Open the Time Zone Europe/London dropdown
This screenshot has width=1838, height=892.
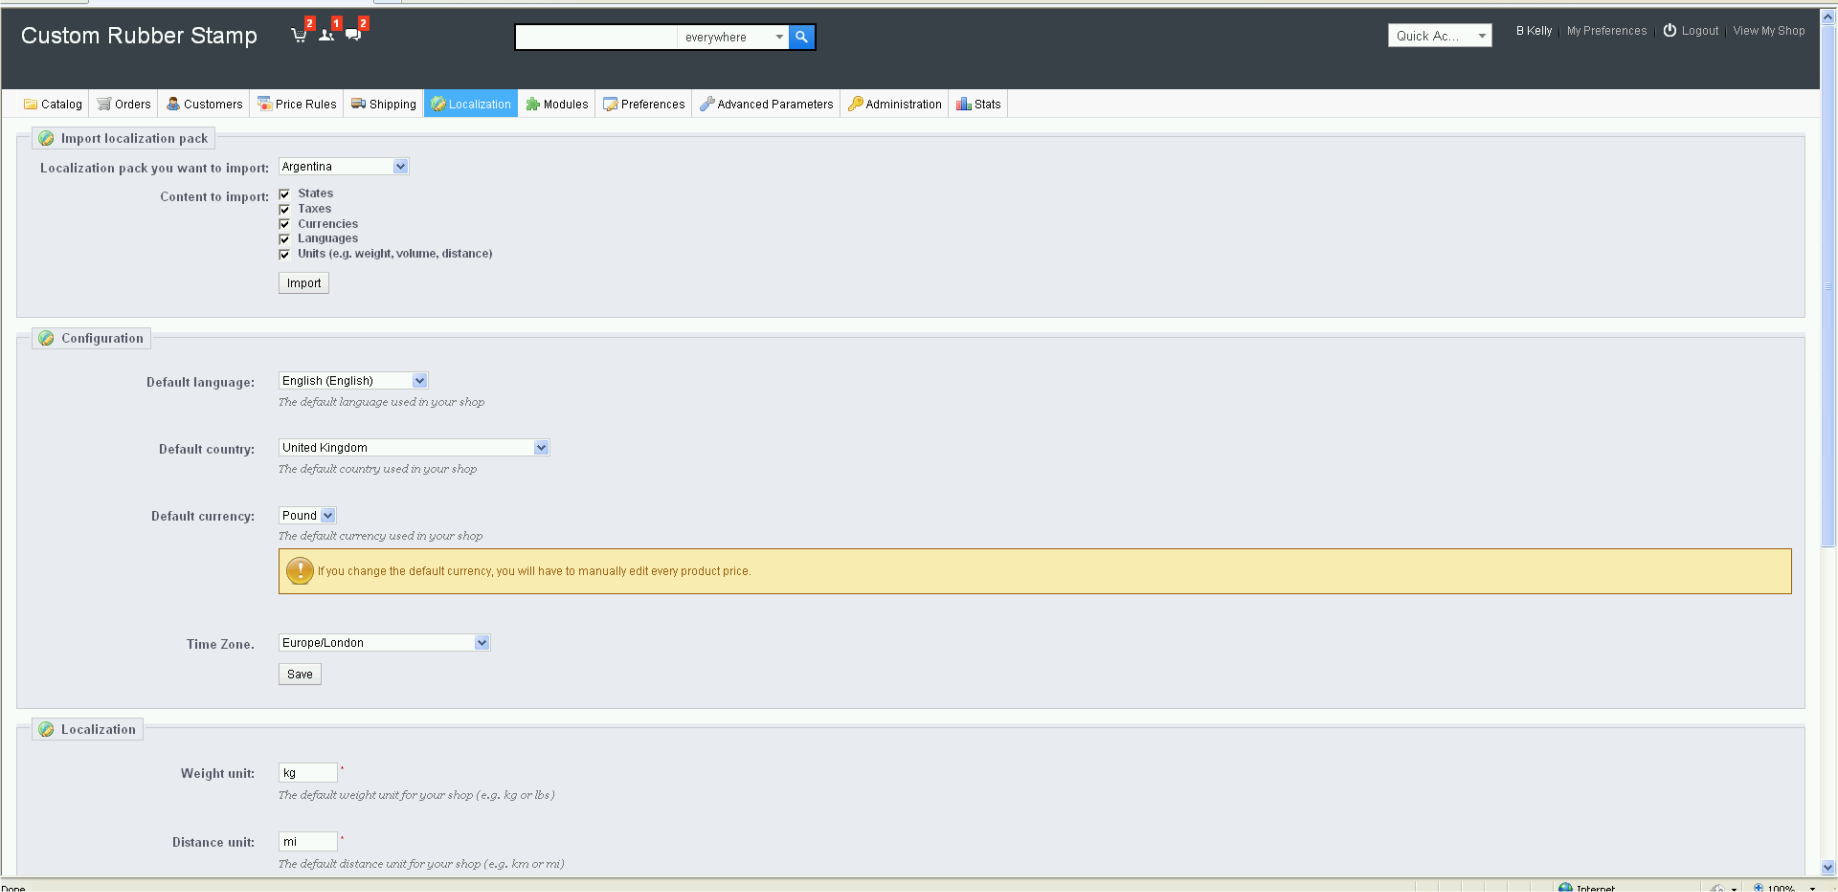coord(384,643)
